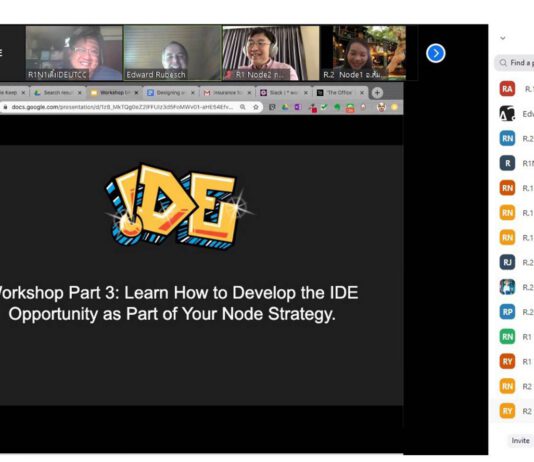The width and height of the screenshot is (534, 462).
Task: Click the Invite button in participants panel
Action: 520,441
